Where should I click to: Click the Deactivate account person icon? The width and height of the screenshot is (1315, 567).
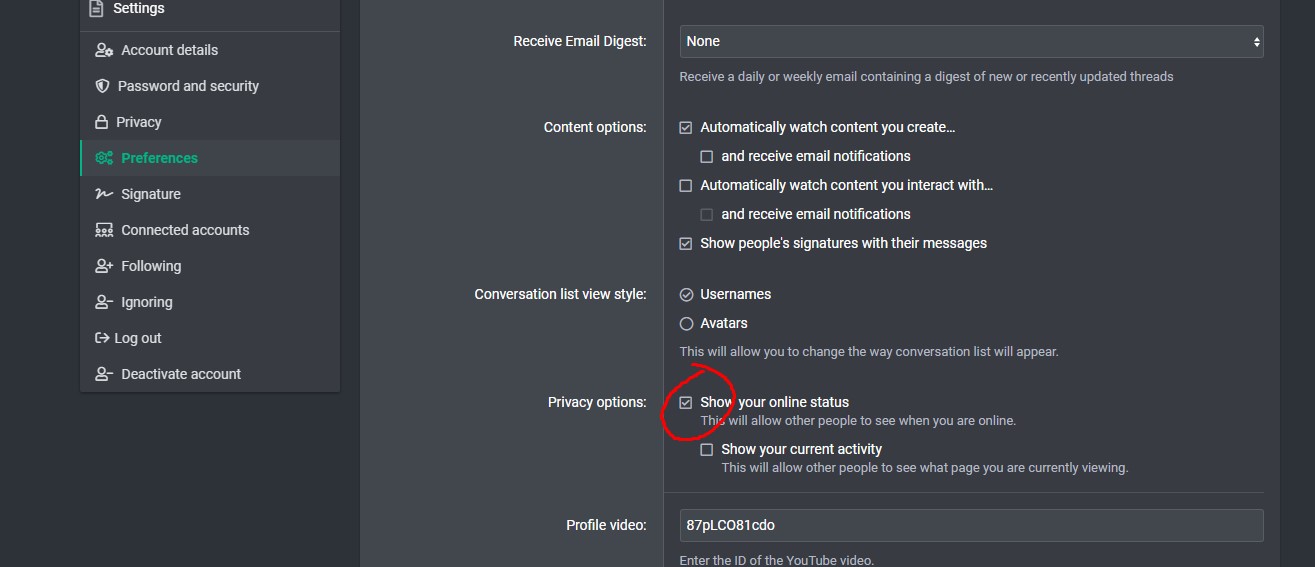(103, 374)
